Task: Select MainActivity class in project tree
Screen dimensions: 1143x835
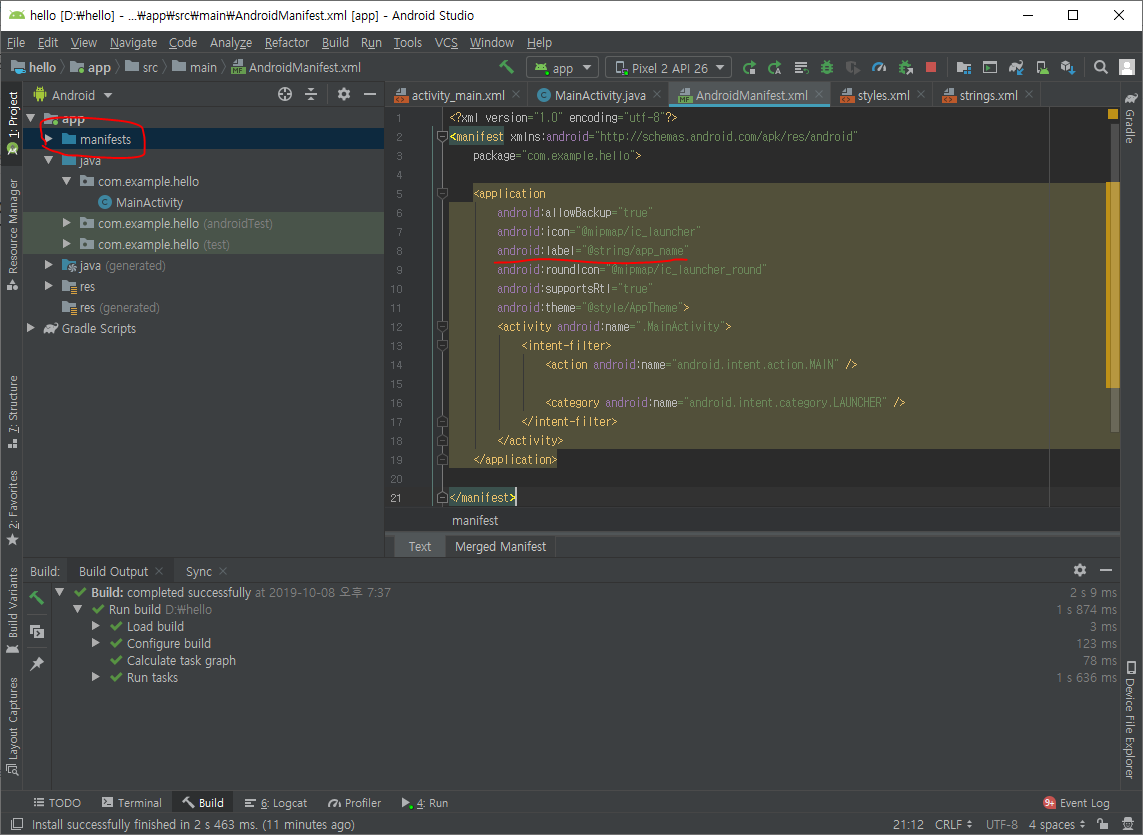Action: 140,202
